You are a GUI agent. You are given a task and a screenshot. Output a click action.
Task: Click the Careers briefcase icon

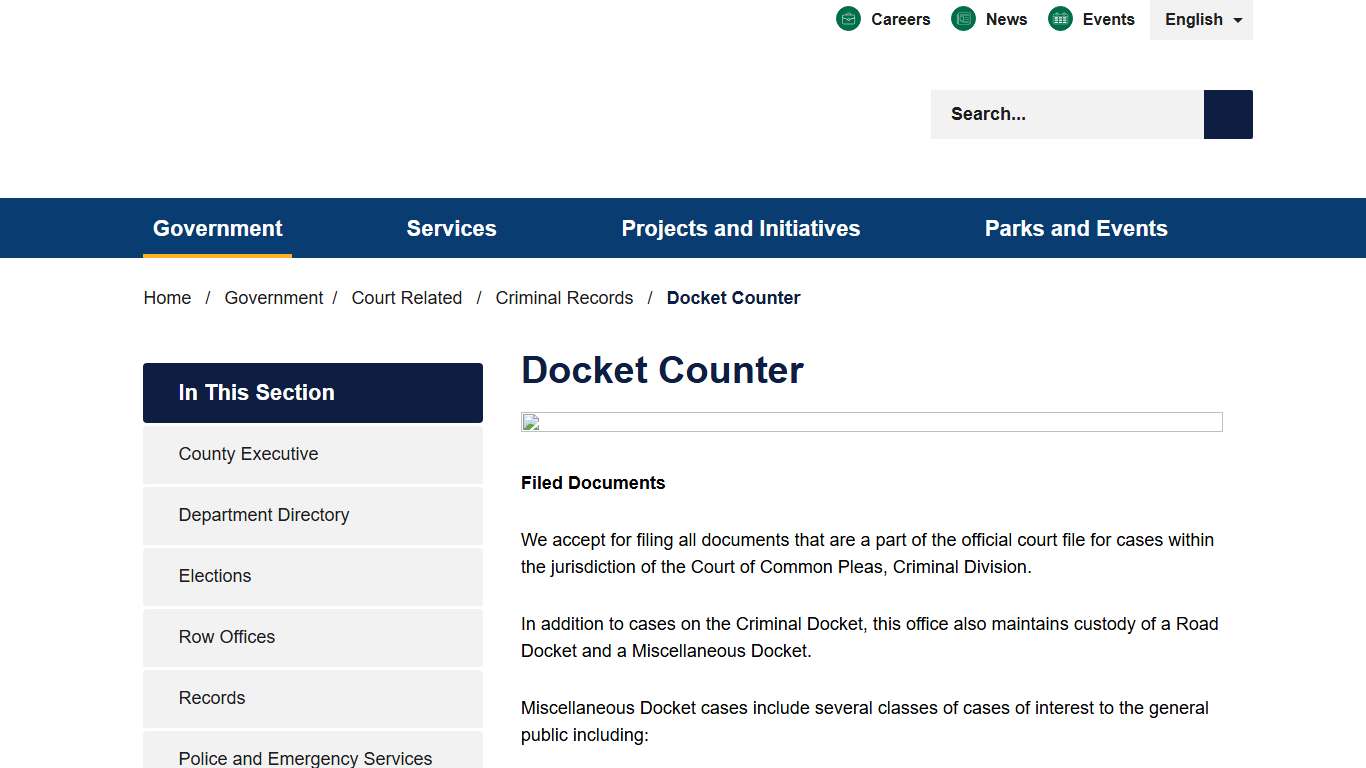pos(848,18)
